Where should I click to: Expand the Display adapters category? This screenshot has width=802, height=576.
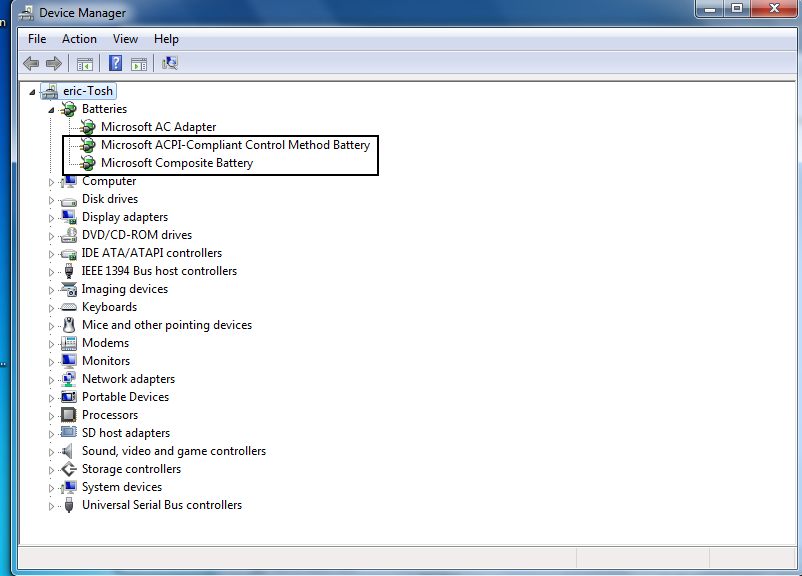[x=51, y=218]
